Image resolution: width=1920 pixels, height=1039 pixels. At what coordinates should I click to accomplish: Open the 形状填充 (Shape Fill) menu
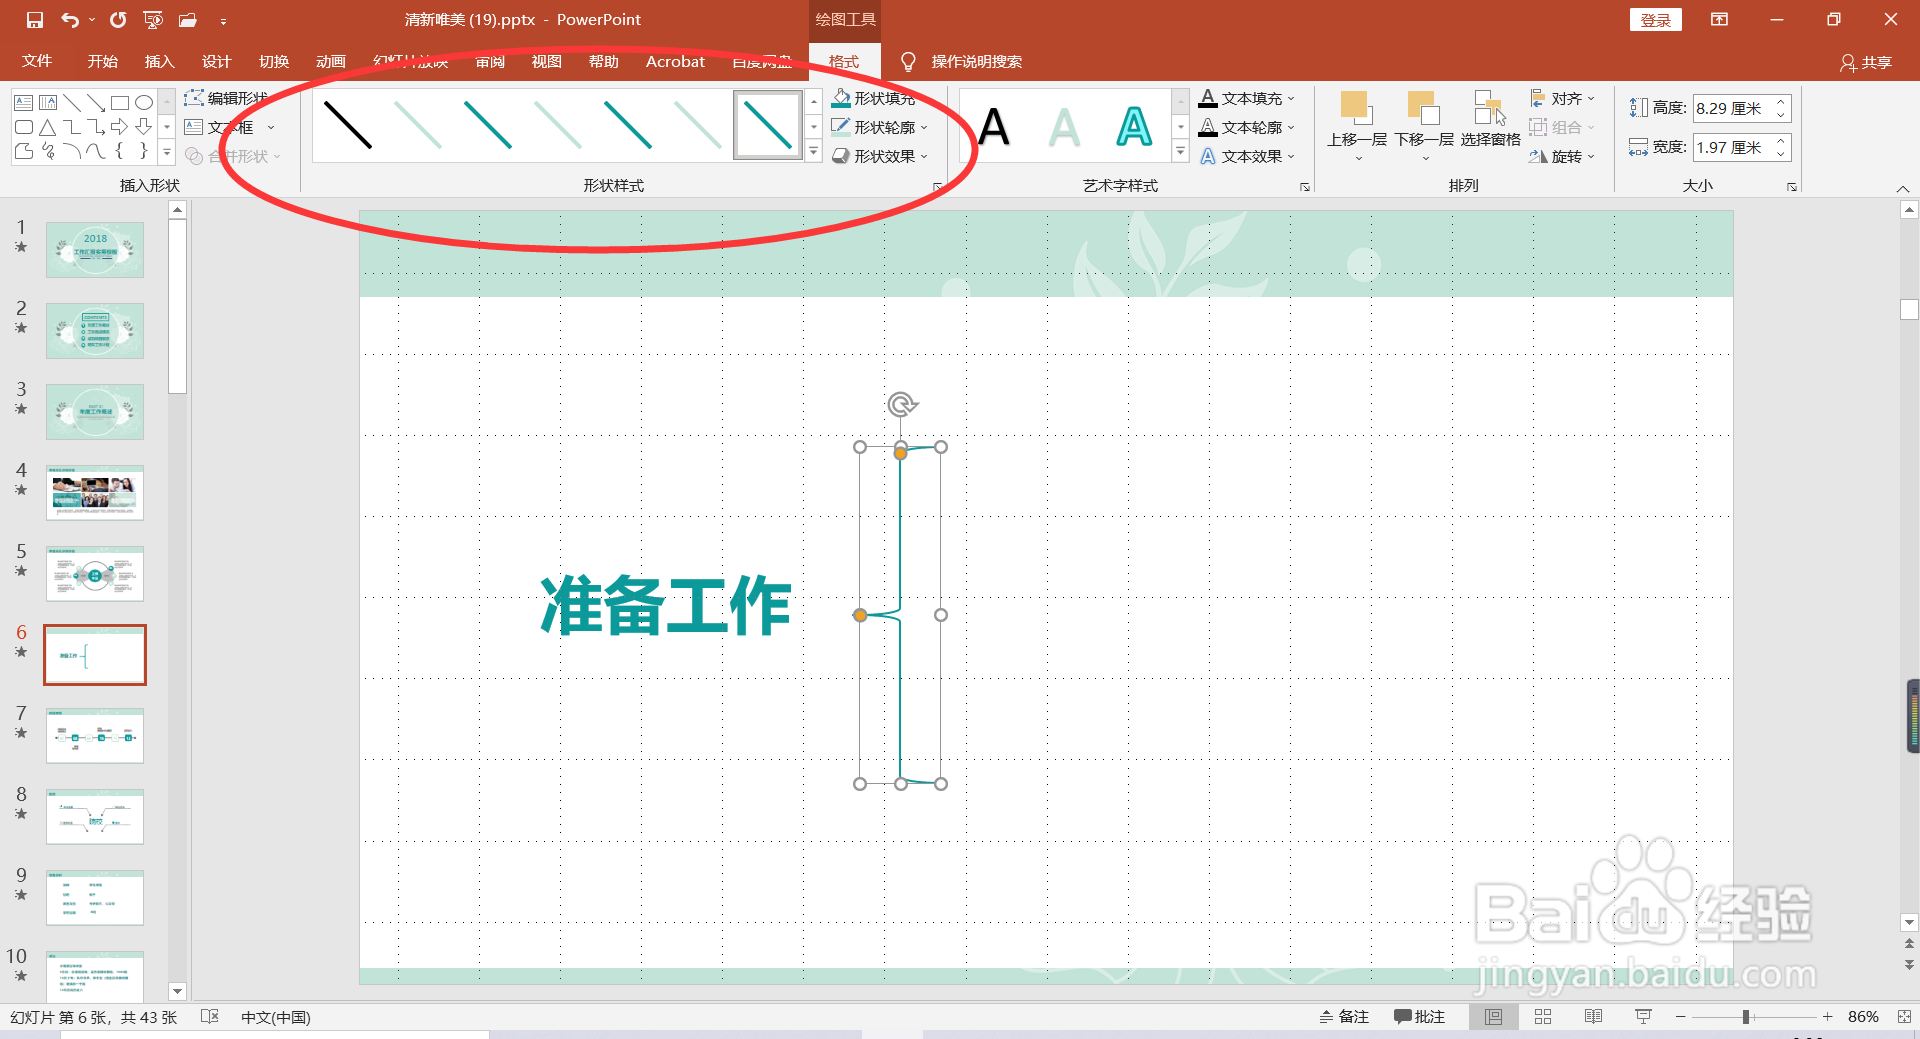click(877, 98)
